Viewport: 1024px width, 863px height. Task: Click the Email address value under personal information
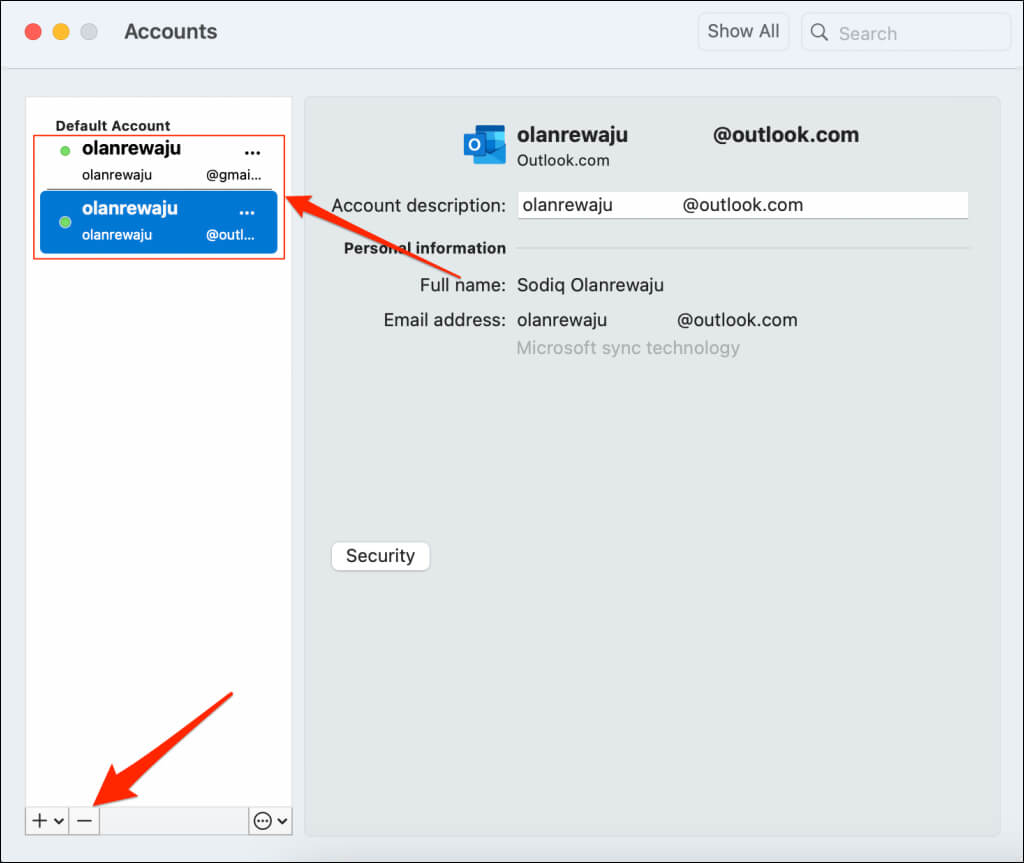[657, 320]
